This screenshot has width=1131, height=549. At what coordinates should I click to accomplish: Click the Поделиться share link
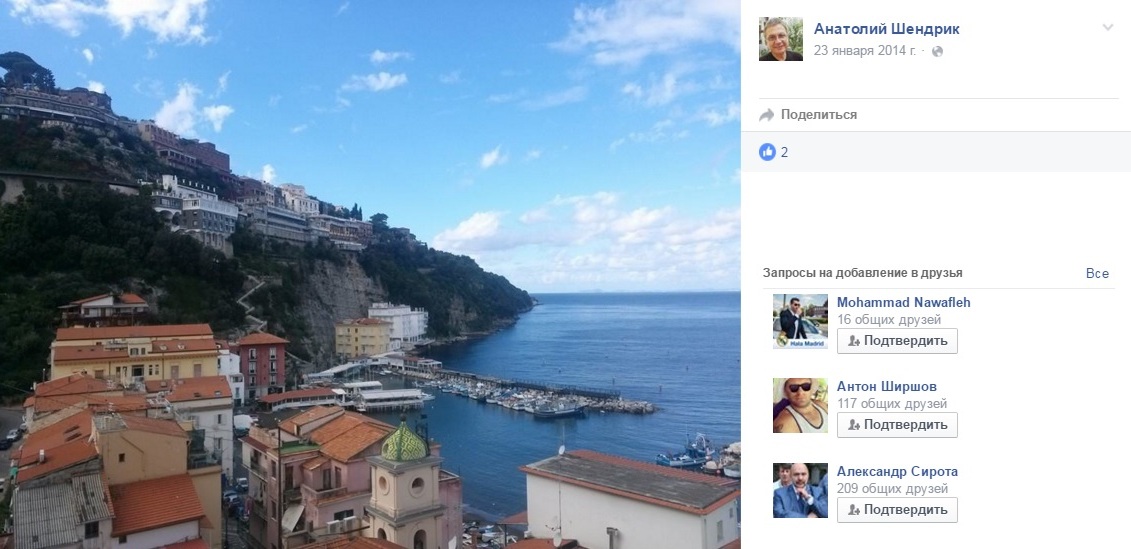[819, 115]
